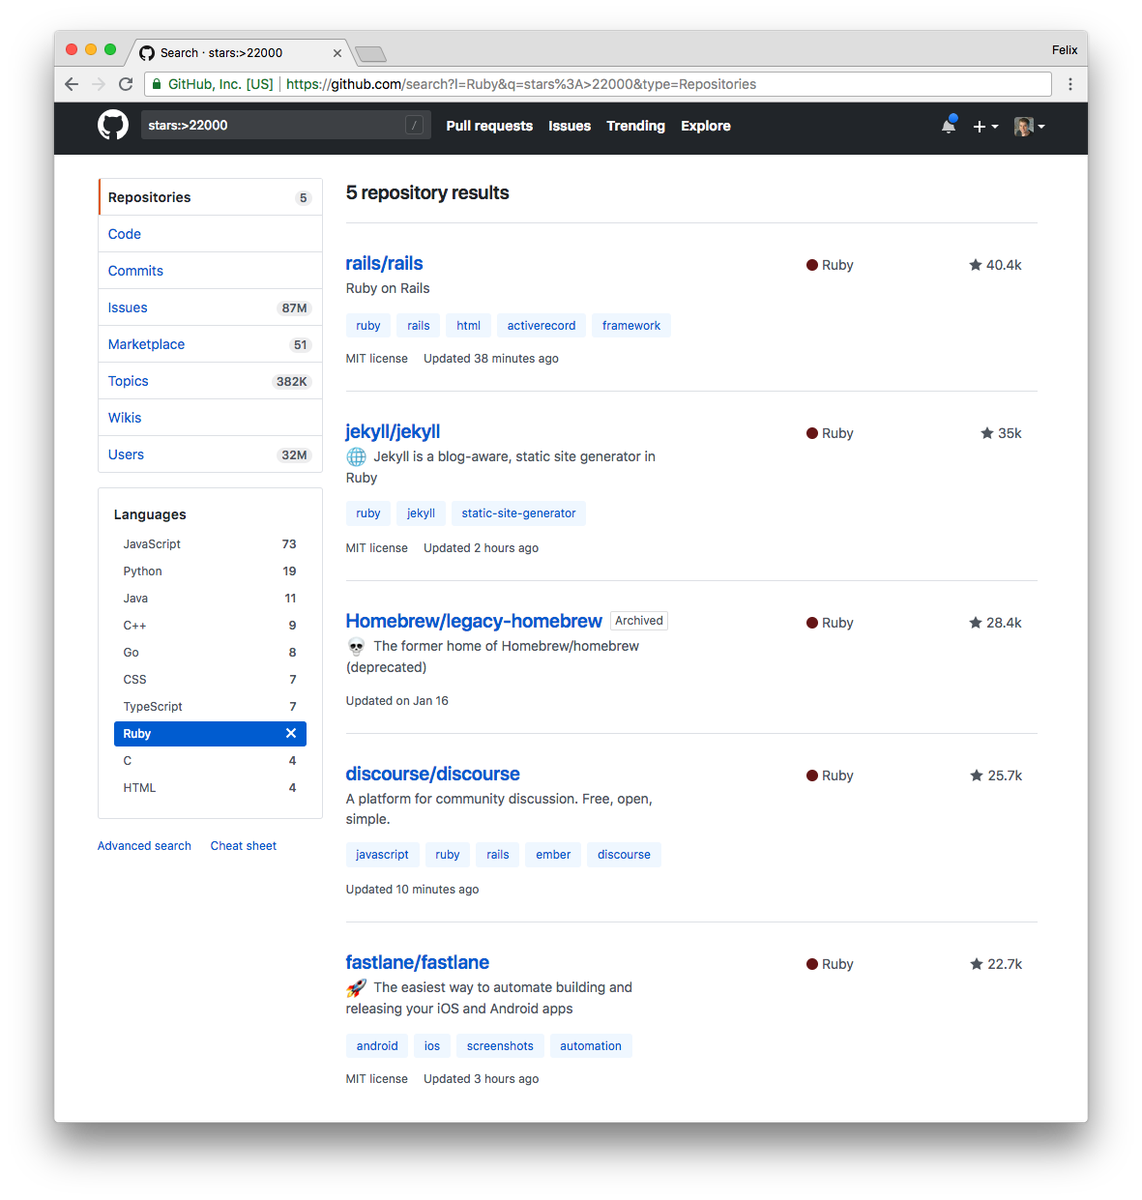Click the static-site-generator topic tag
The width and height of the screenshot is (1142, 1200).
point(518,513)
